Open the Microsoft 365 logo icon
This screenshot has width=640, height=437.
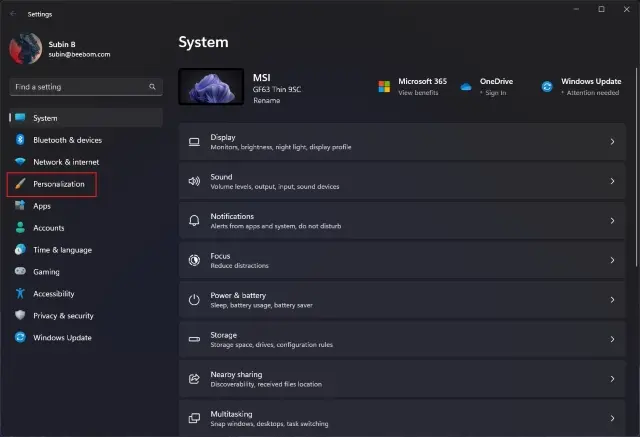[x=384, y=87]
